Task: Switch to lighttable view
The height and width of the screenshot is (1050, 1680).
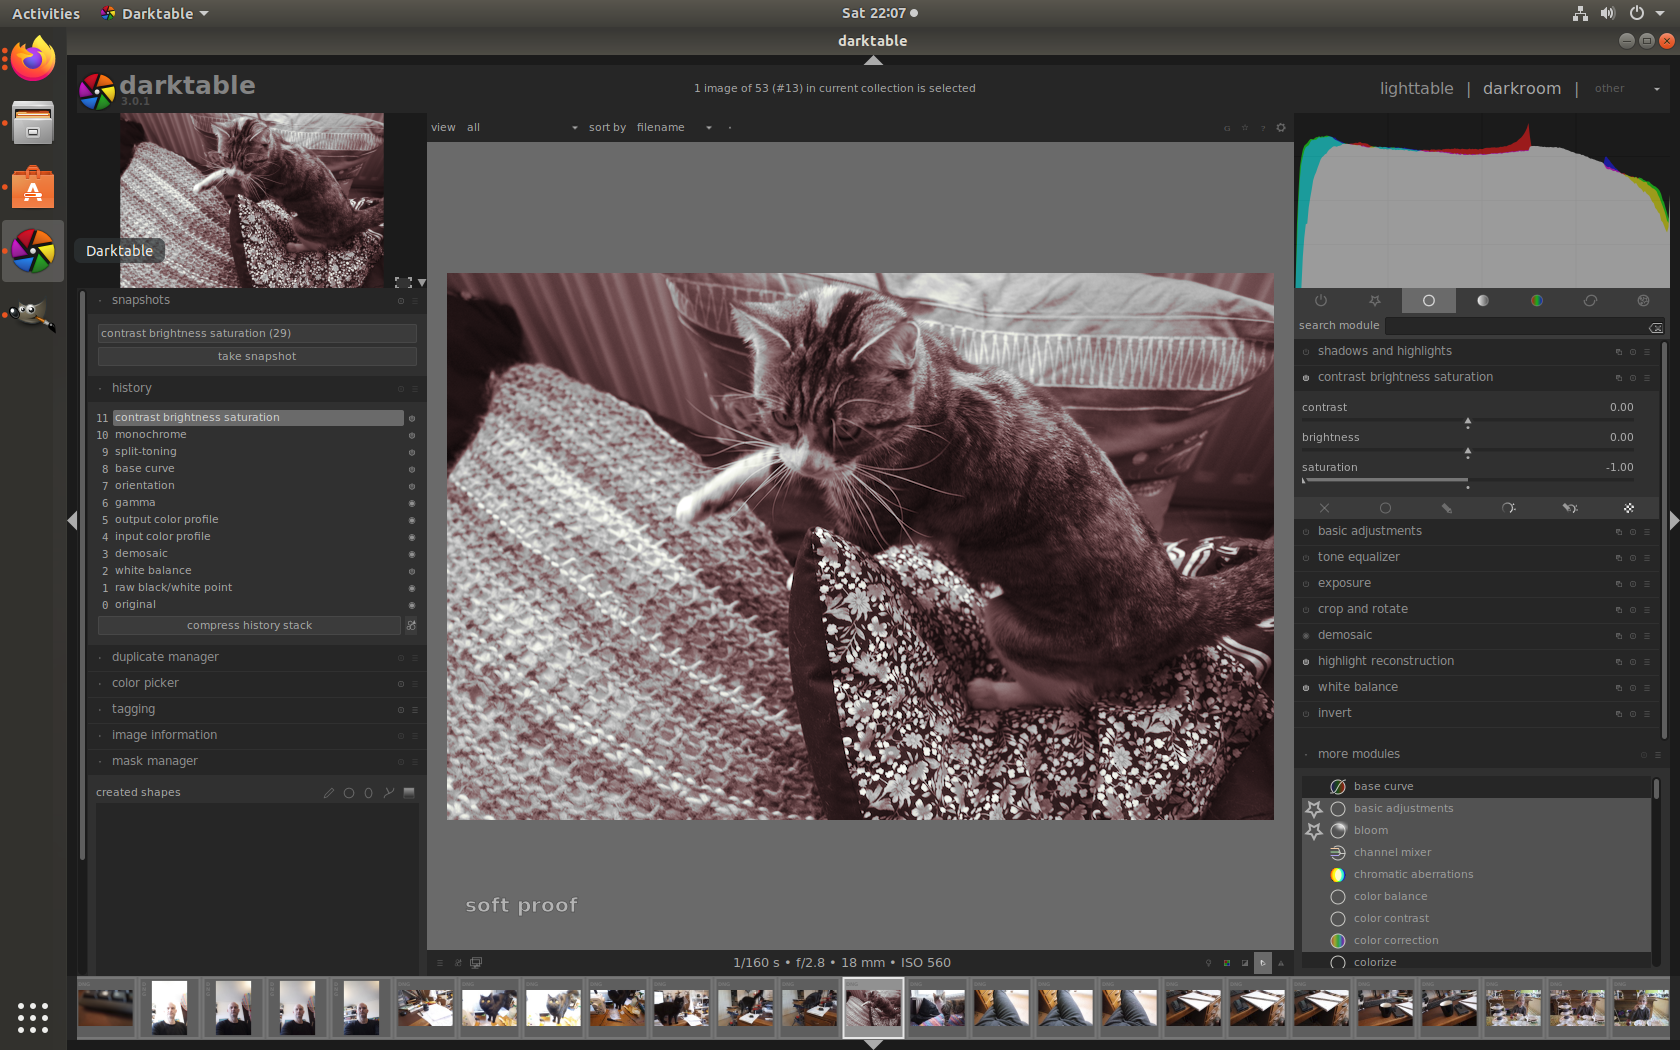Action: click(1416, 88)
